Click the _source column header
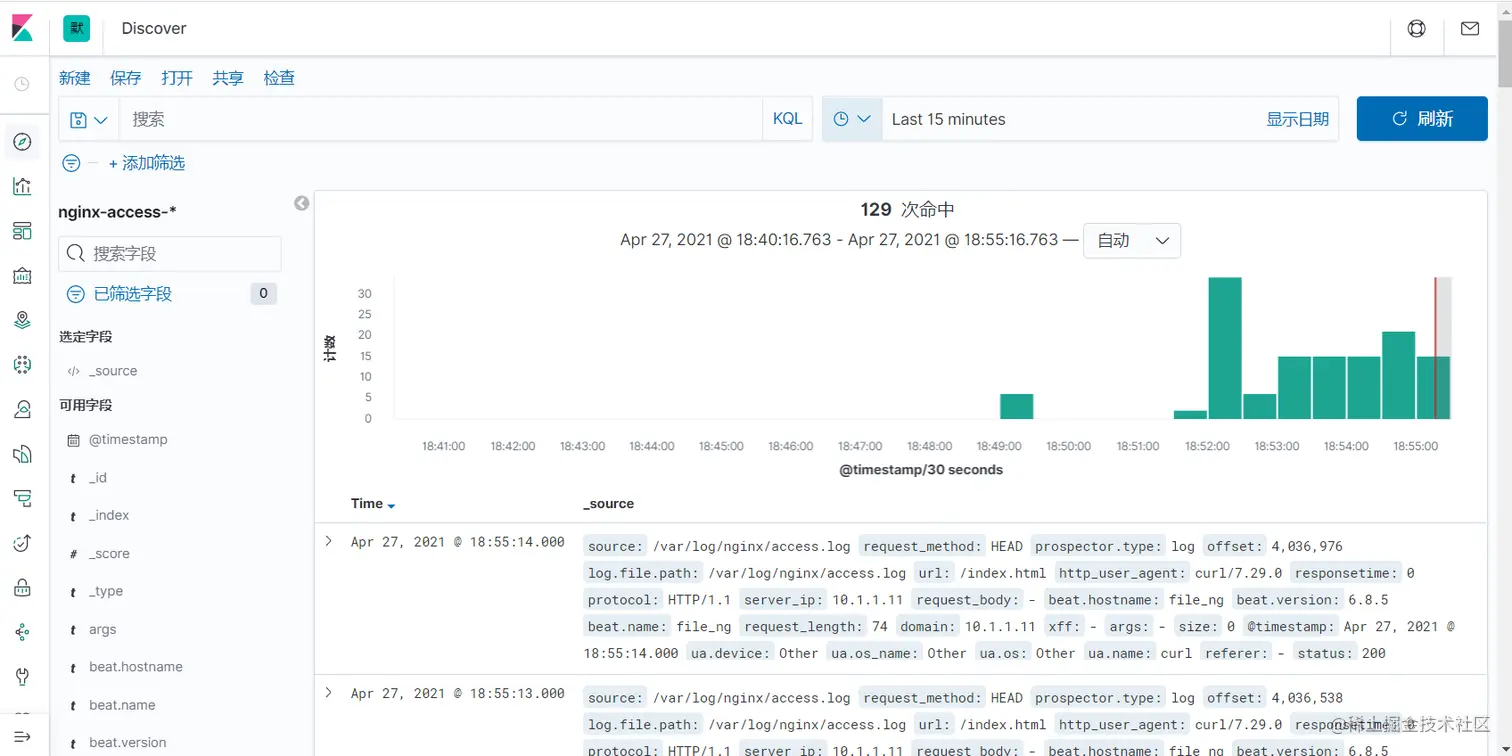 (608, 504)
